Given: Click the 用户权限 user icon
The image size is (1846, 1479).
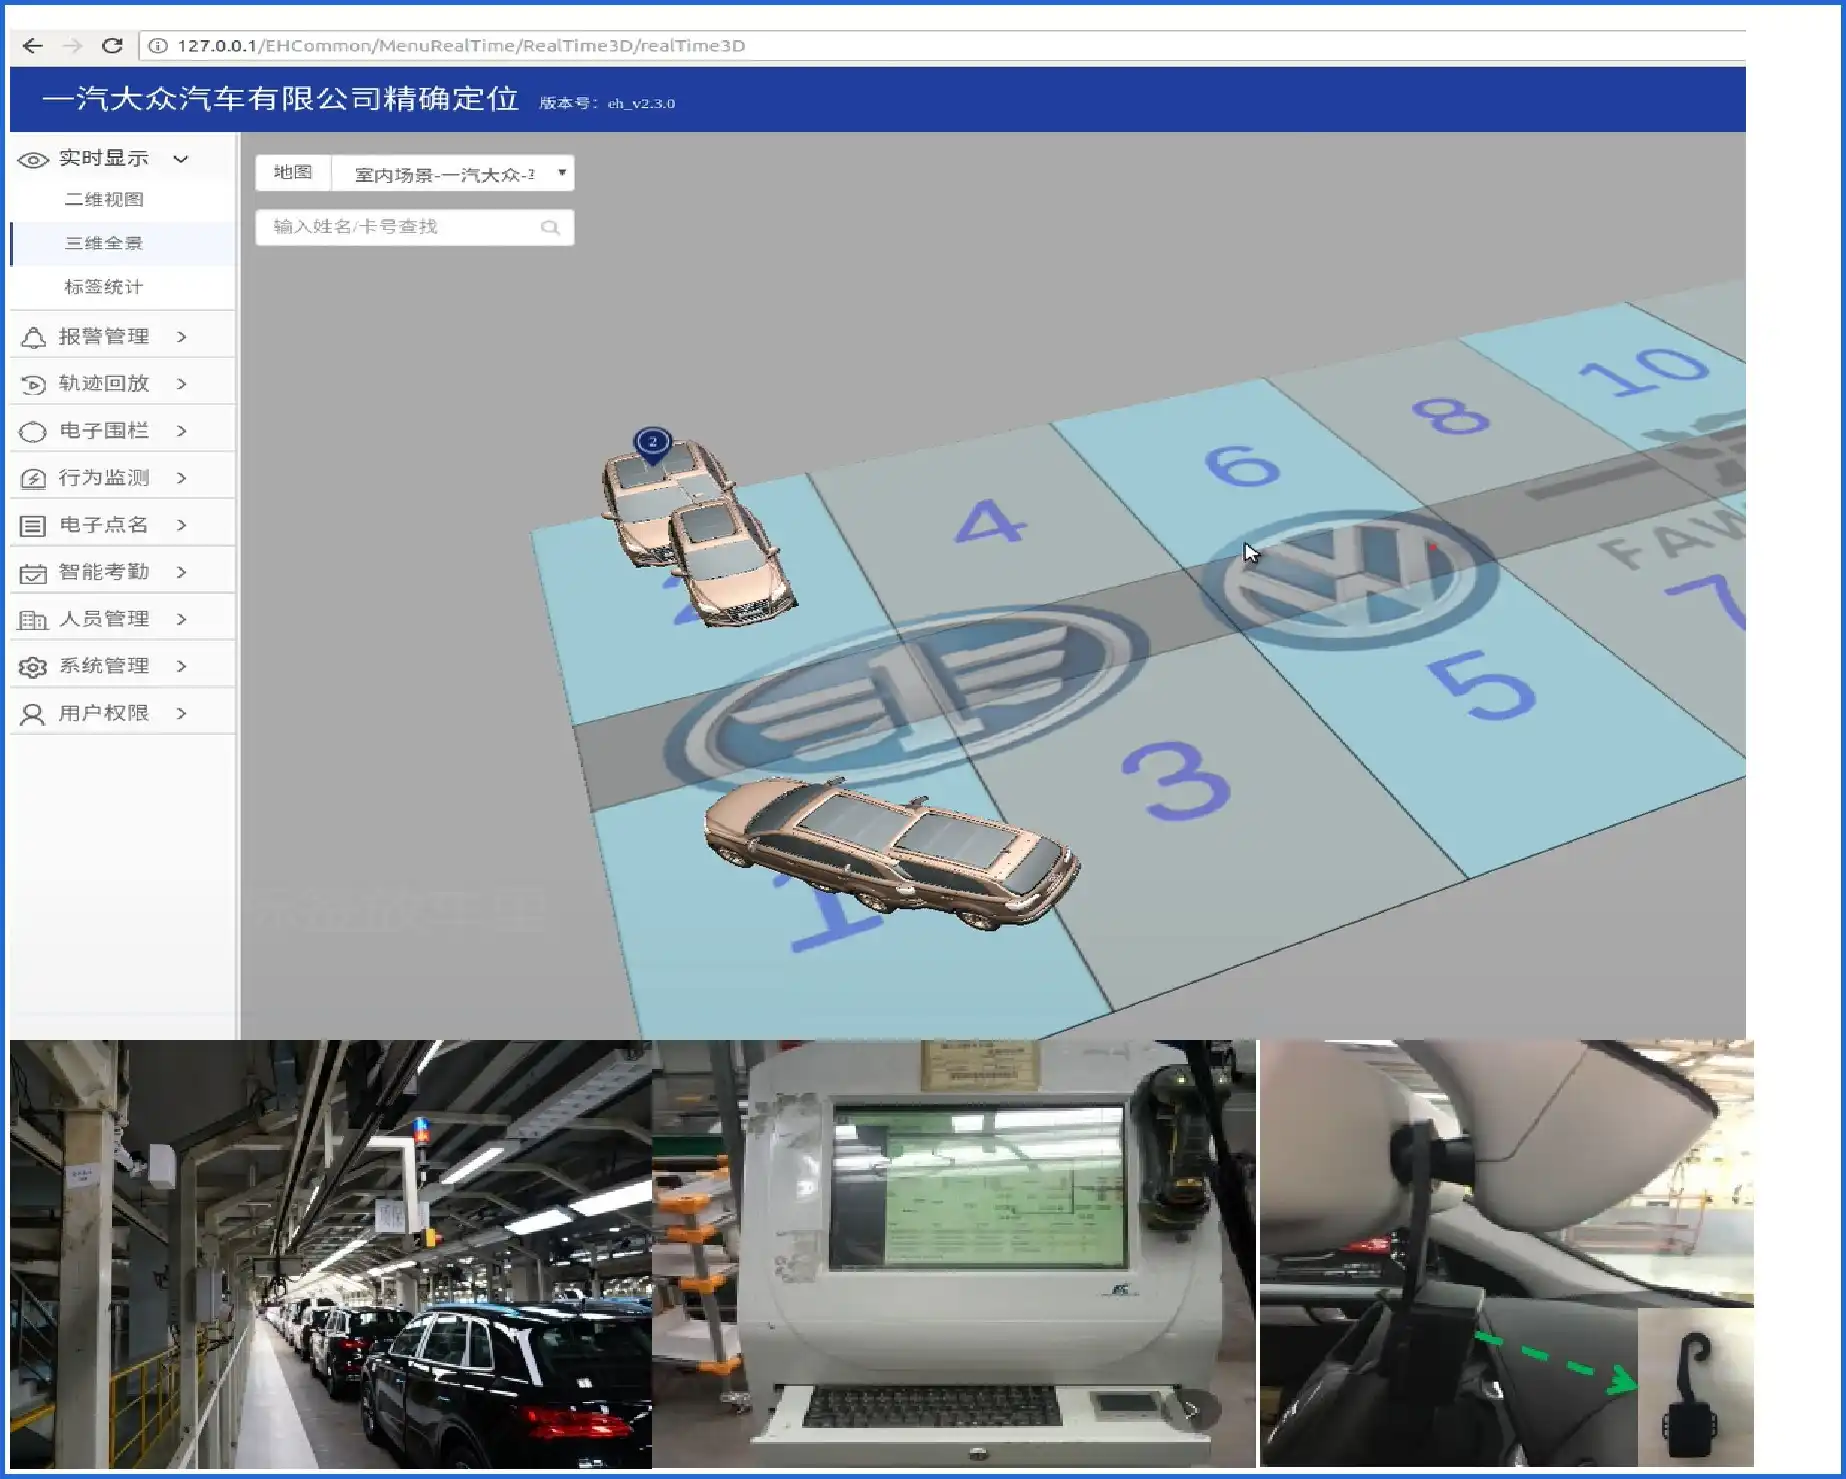Looking at the screenshot, I should pyautogui.click(x=33, y=714).
